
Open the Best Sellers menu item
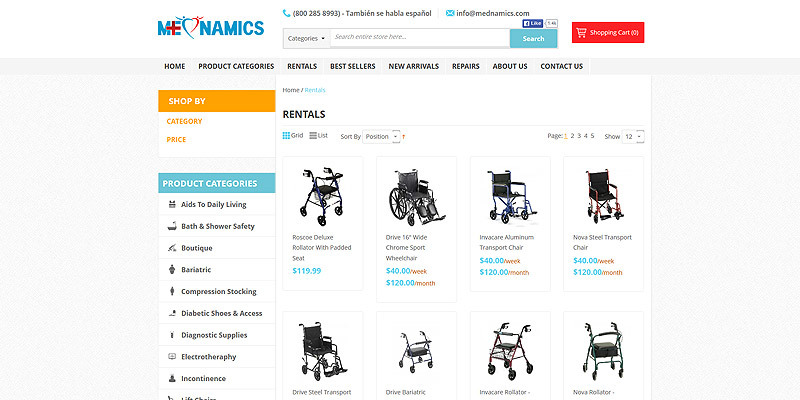click(353, 66)
